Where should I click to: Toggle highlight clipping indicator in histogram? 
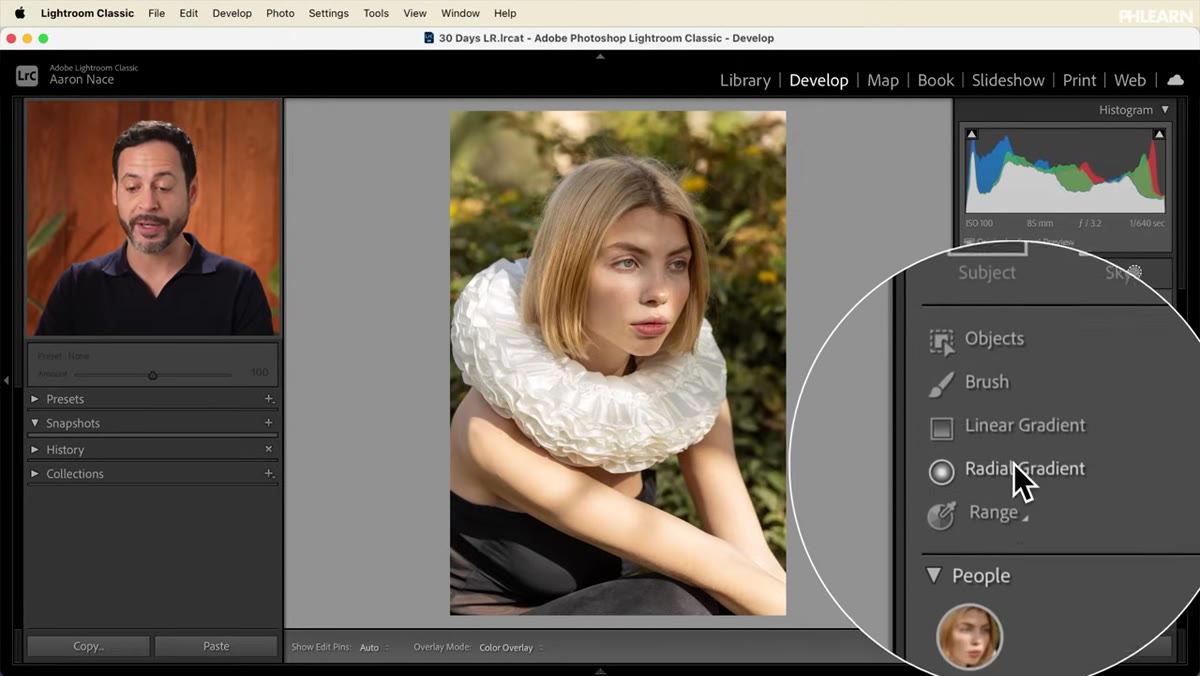click(1159, 134)
